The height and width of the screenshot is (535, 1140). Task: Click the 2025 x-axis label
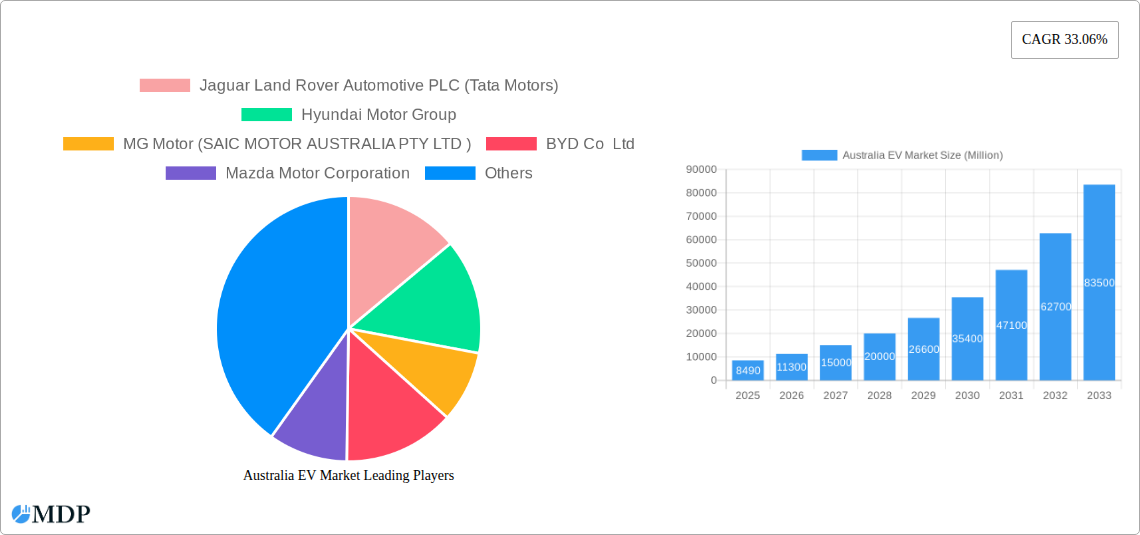[x=748, y=395]
